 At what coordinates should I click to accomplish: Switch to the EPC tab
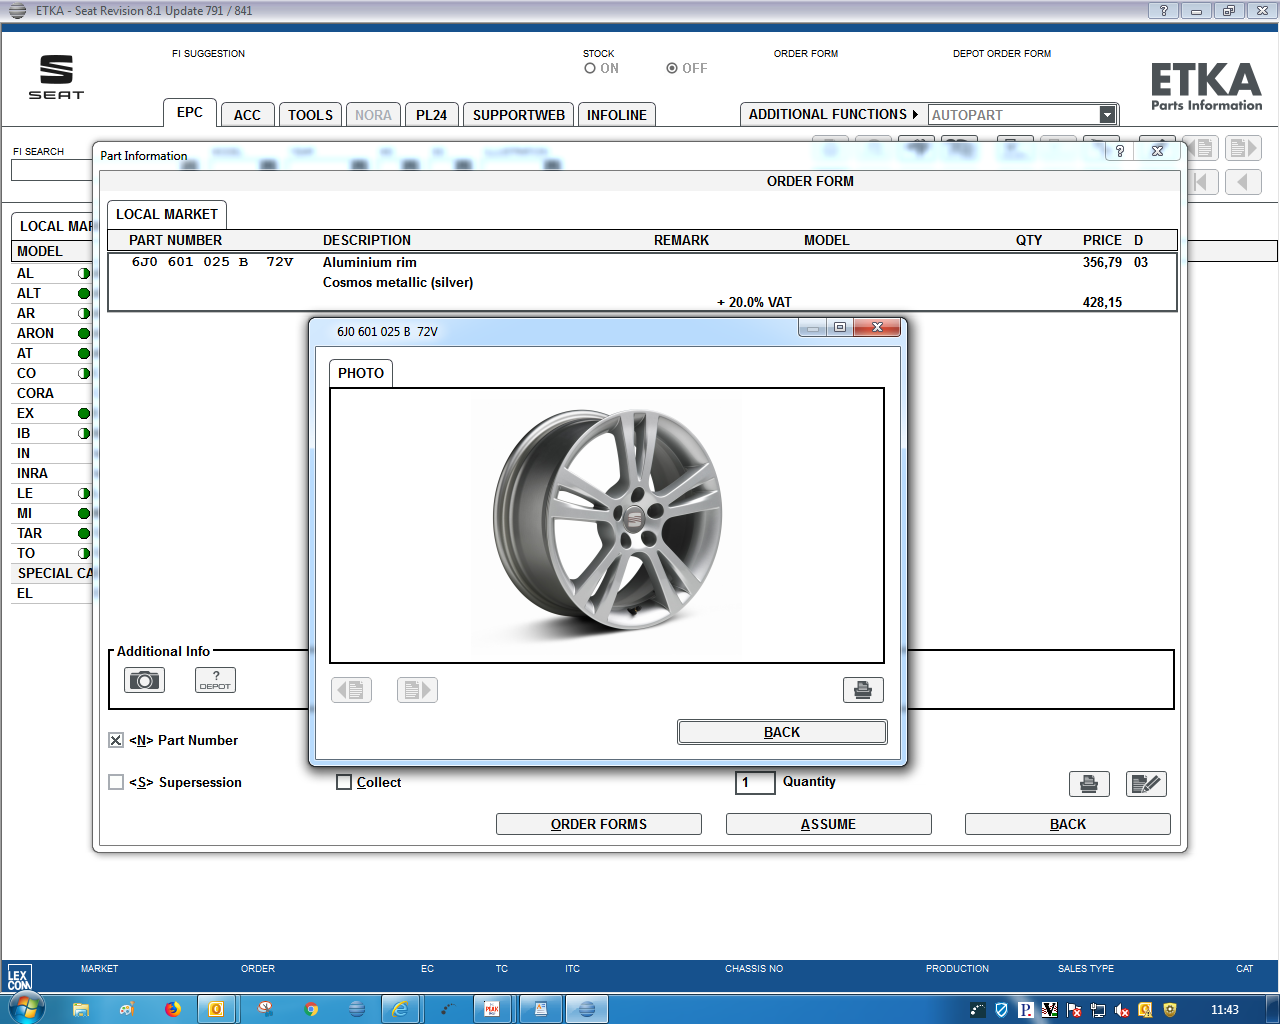[190, 112]
